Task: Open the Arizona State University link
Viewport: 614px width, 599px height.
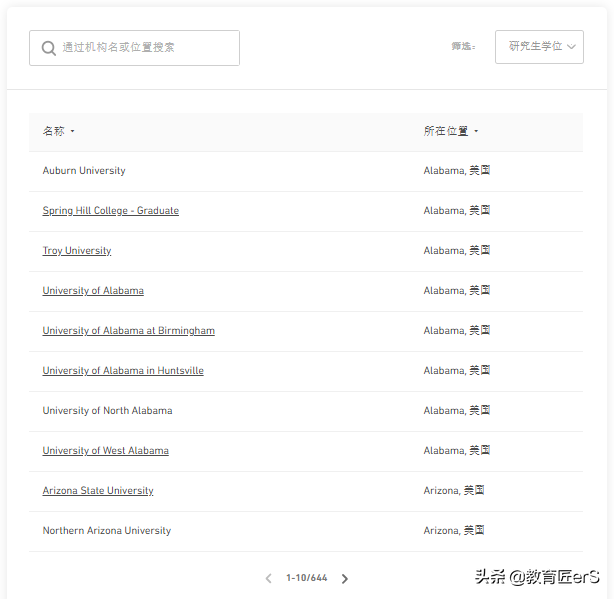Action: click(x=98, y=491)
